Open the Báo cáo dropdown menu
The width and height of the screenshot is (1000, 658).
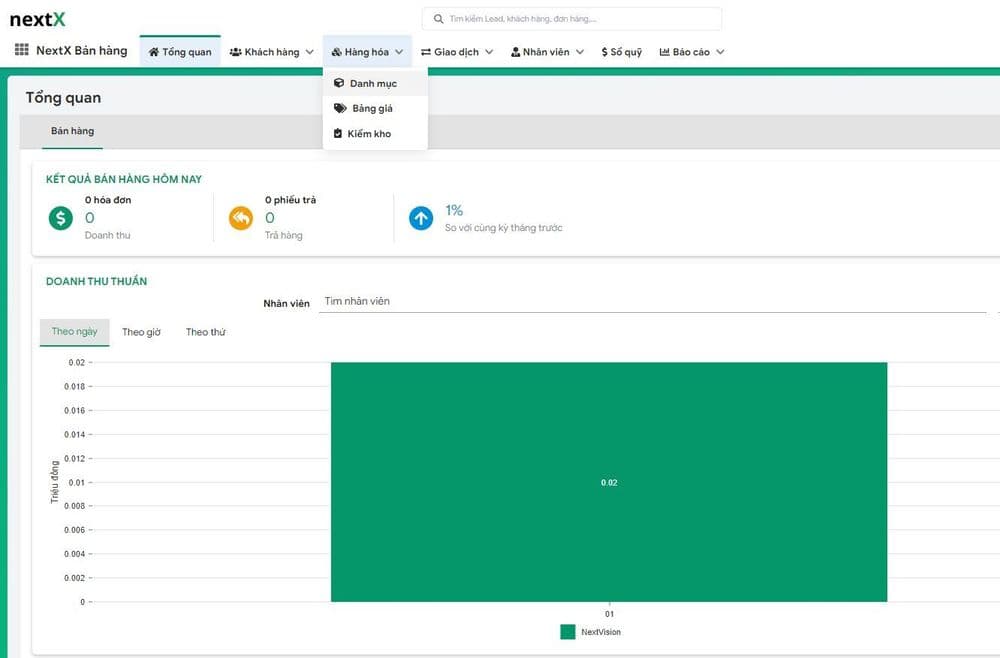(691, 52)
